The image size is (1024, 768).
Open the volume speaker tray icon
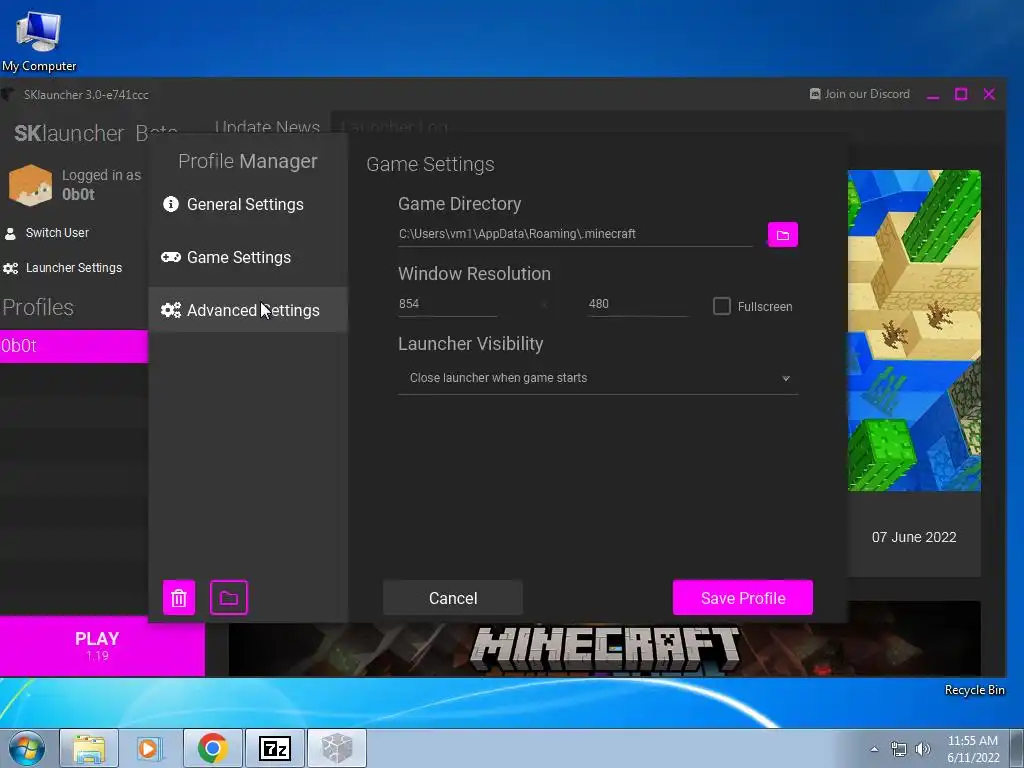pyautogui.click(x=923, y=749)
